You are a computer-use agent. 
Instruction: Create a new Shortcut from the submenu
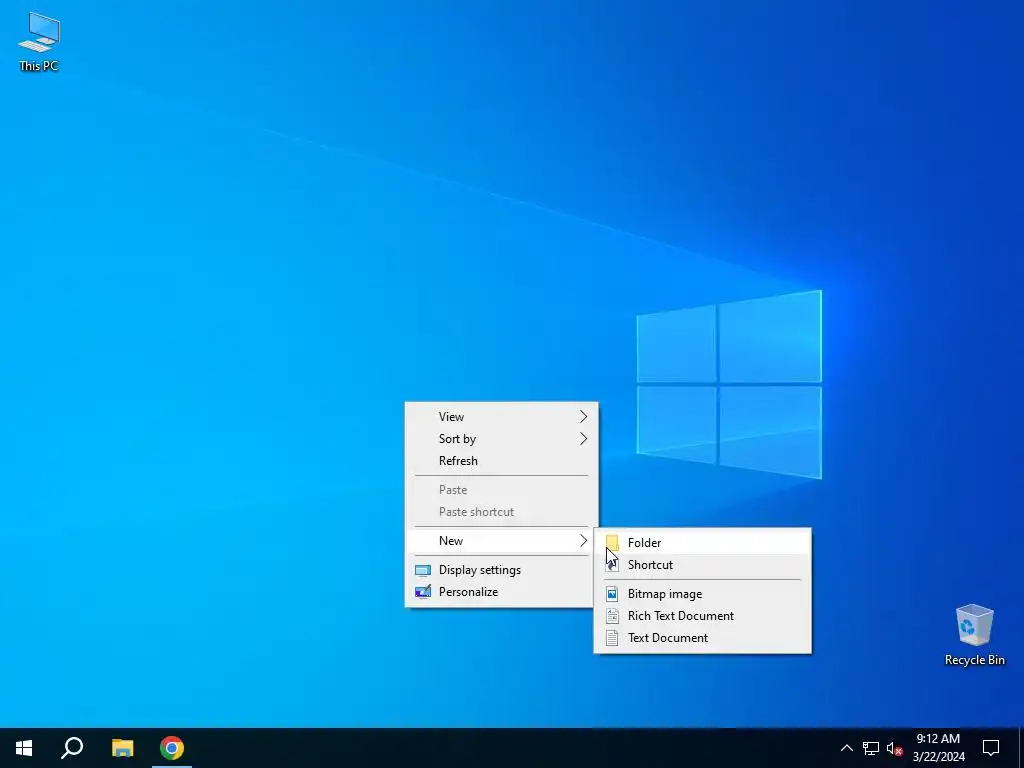click(x=703, y=565)
